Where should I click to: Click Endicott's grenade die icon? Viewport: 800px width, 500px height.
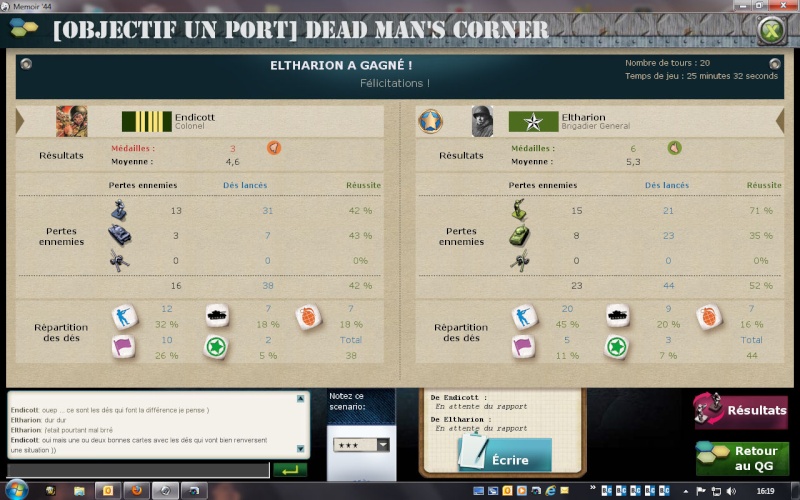click(308, 316)
